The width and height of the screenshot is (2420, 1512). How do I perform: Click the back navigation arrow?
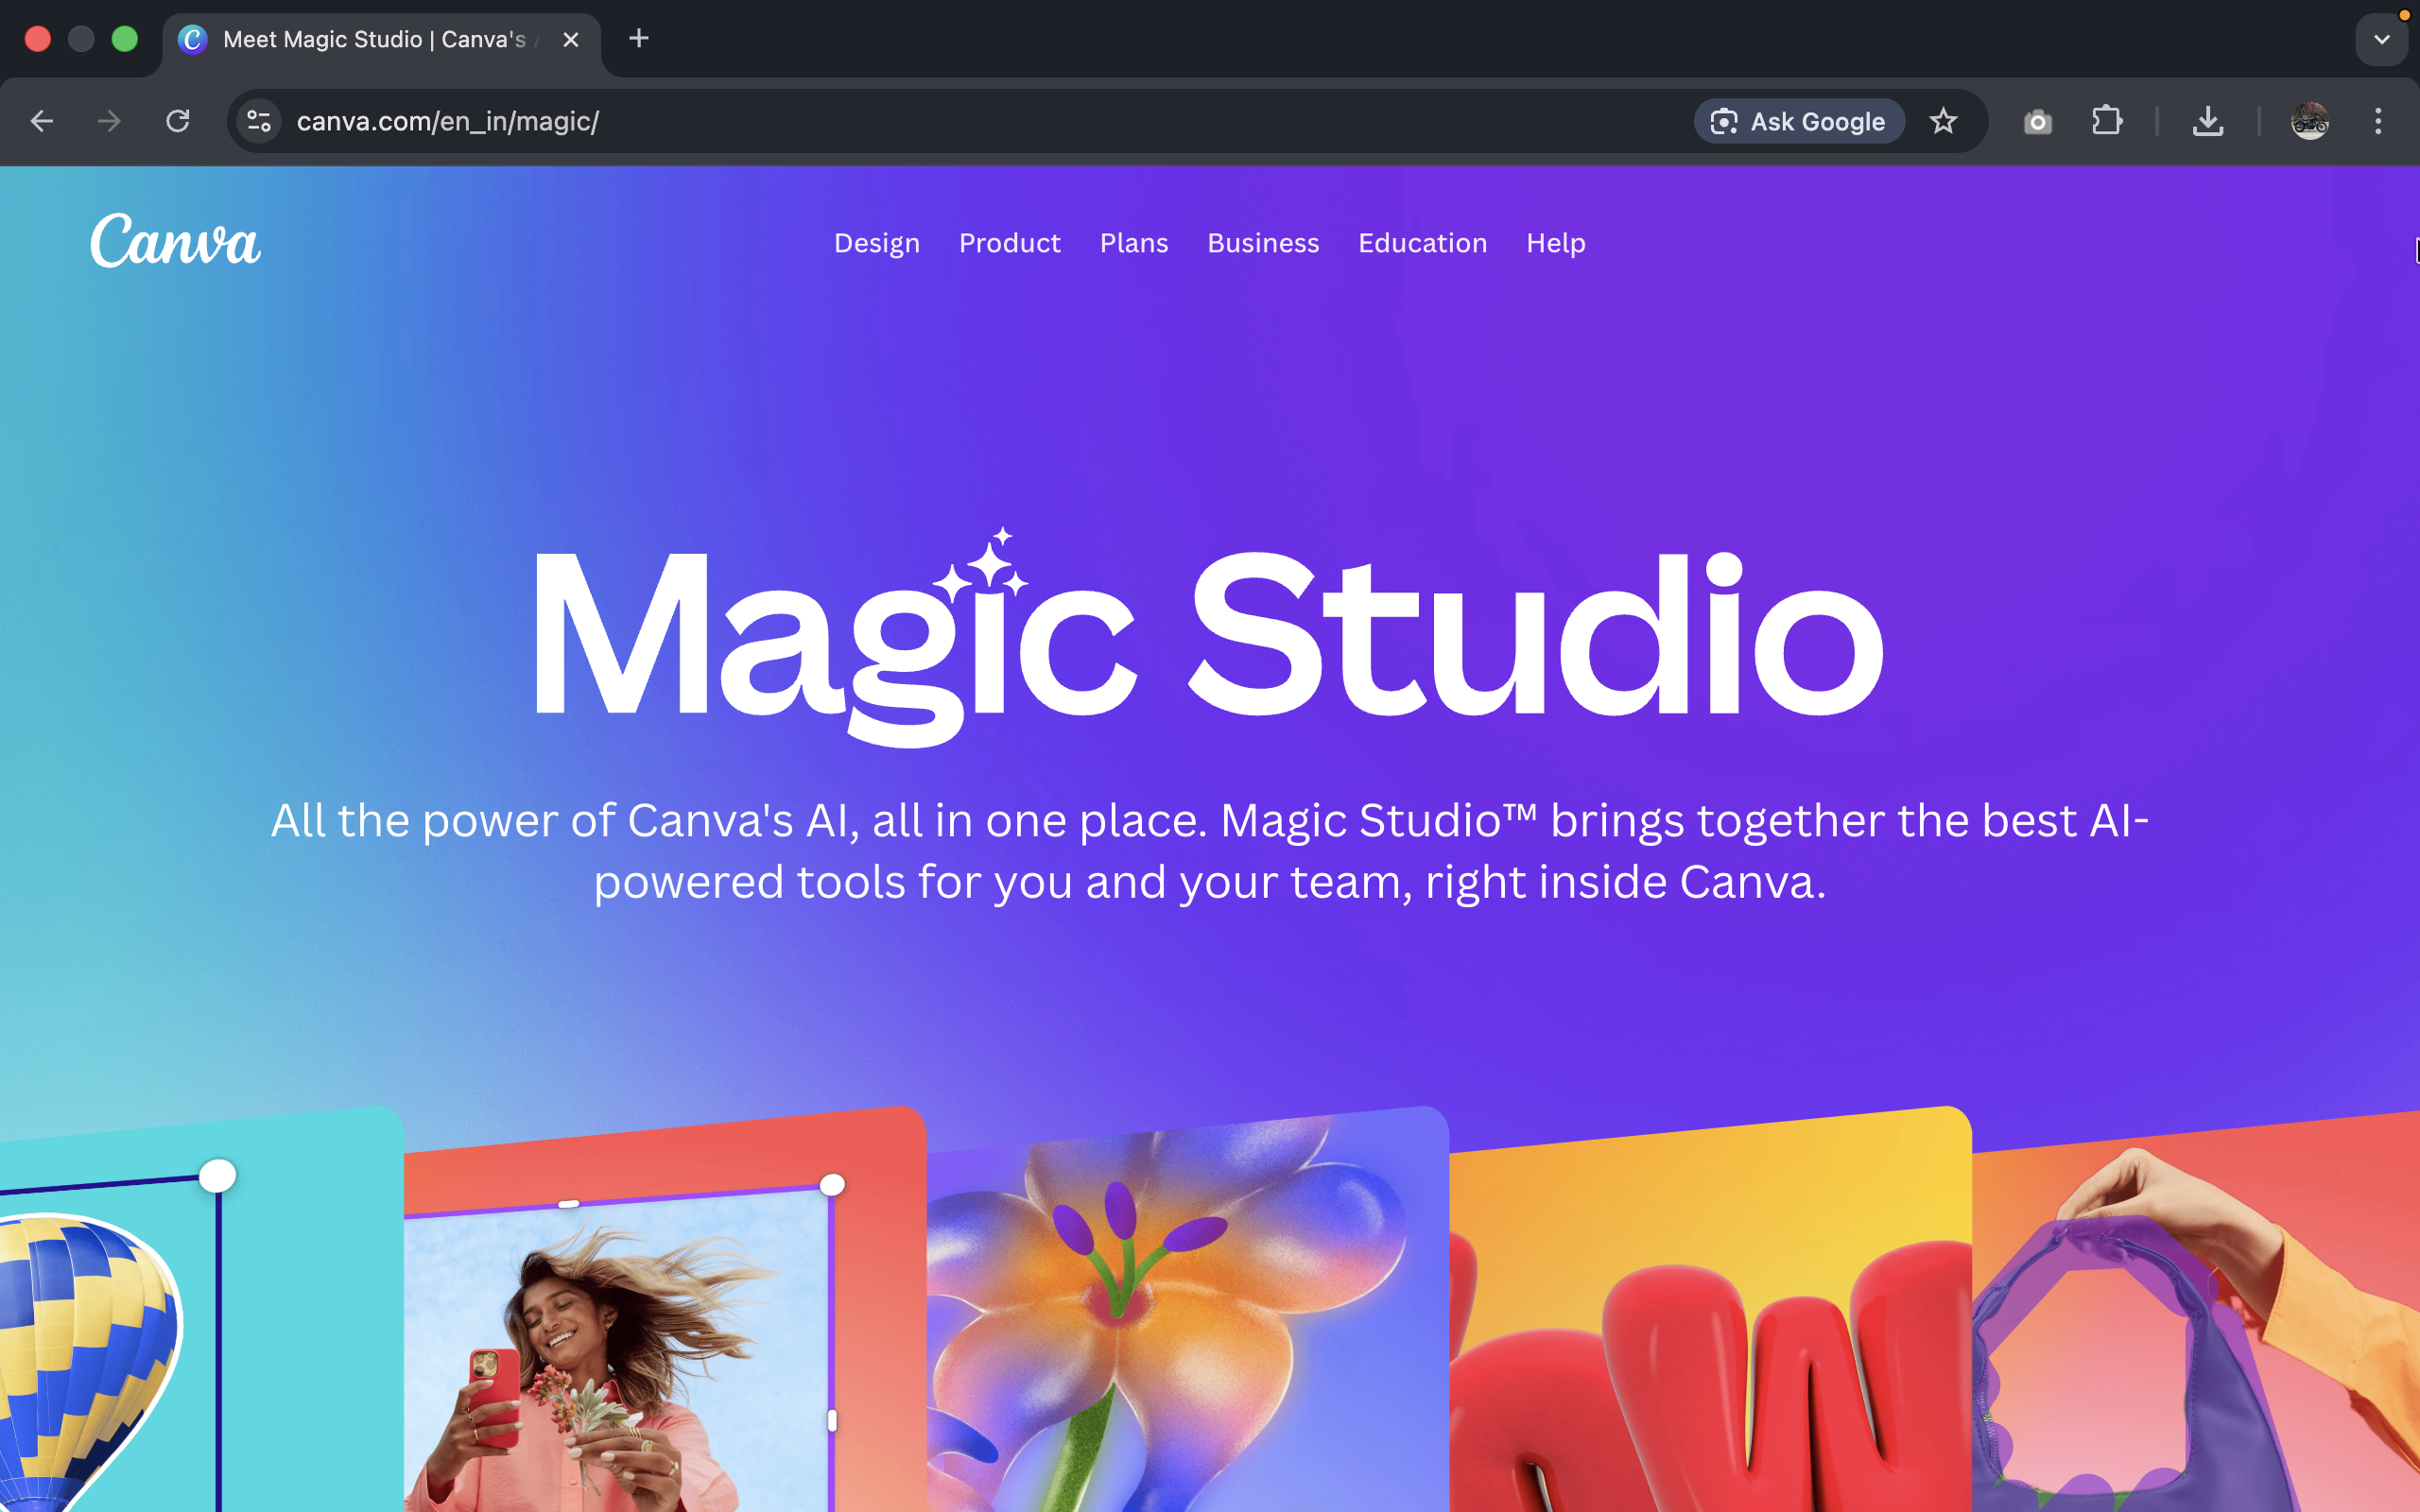tap(41, 121)
